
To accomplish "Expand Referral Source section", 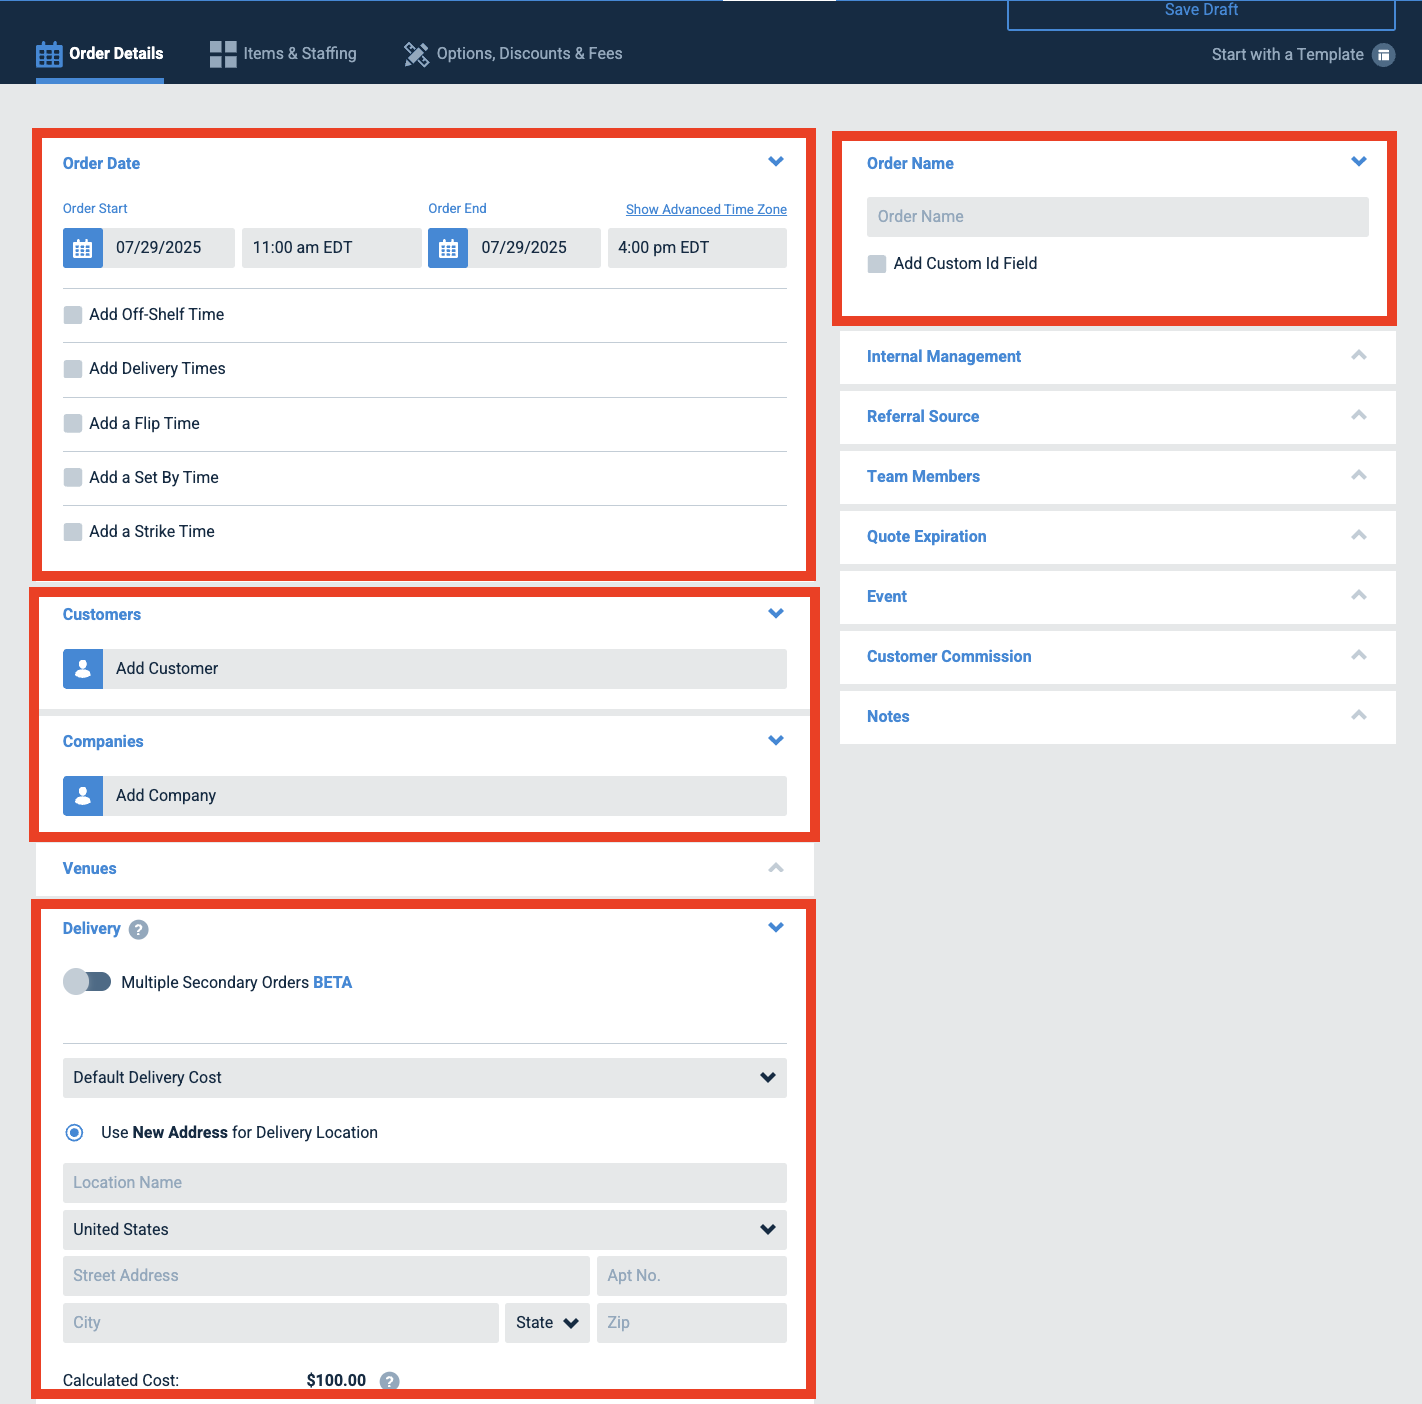I will pos(1359,416).
